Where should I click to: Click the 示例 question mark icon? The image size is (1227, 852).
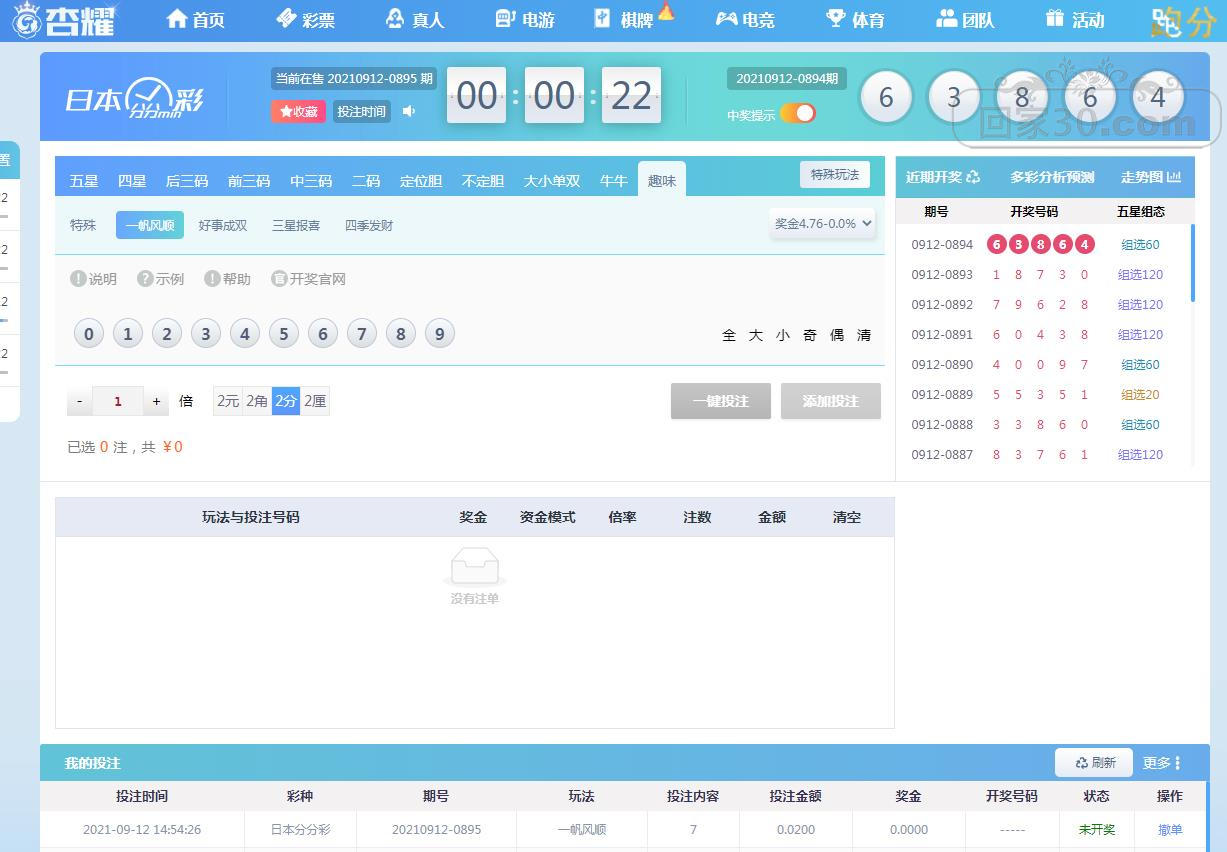pyautogui.click(x=145, y=279)
